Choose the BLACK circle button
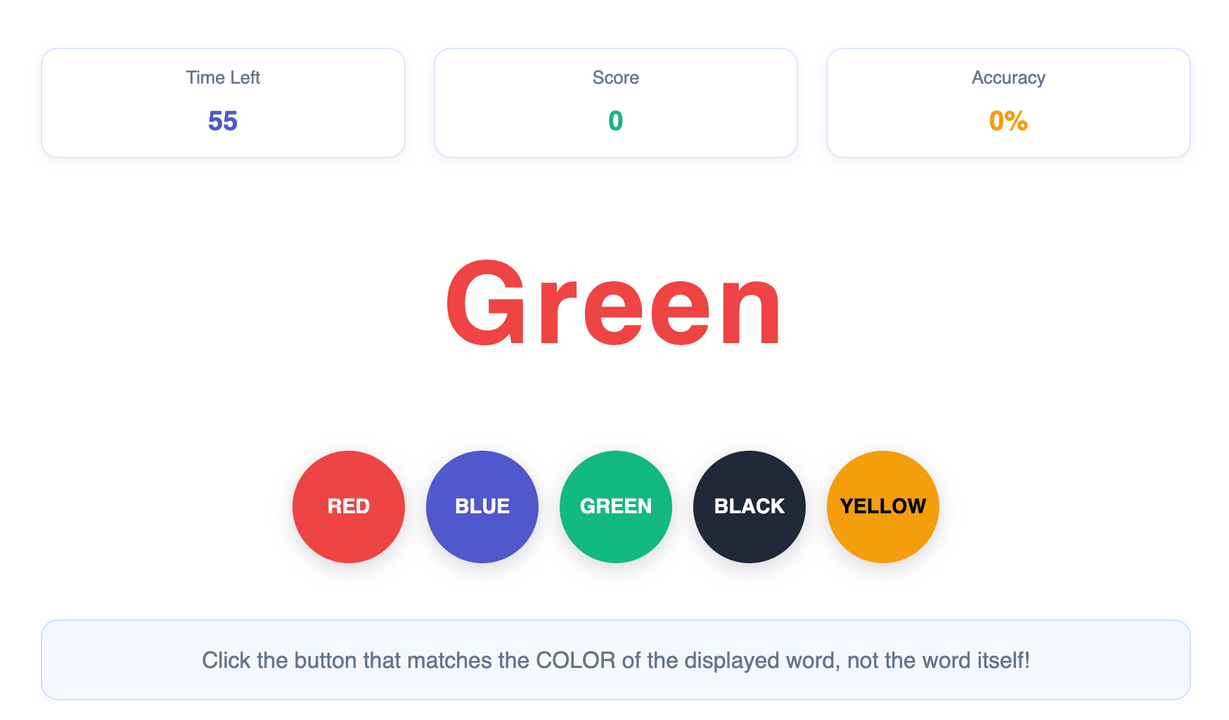The width and height of the screenshot is (1229, 720). coord(749,506)
